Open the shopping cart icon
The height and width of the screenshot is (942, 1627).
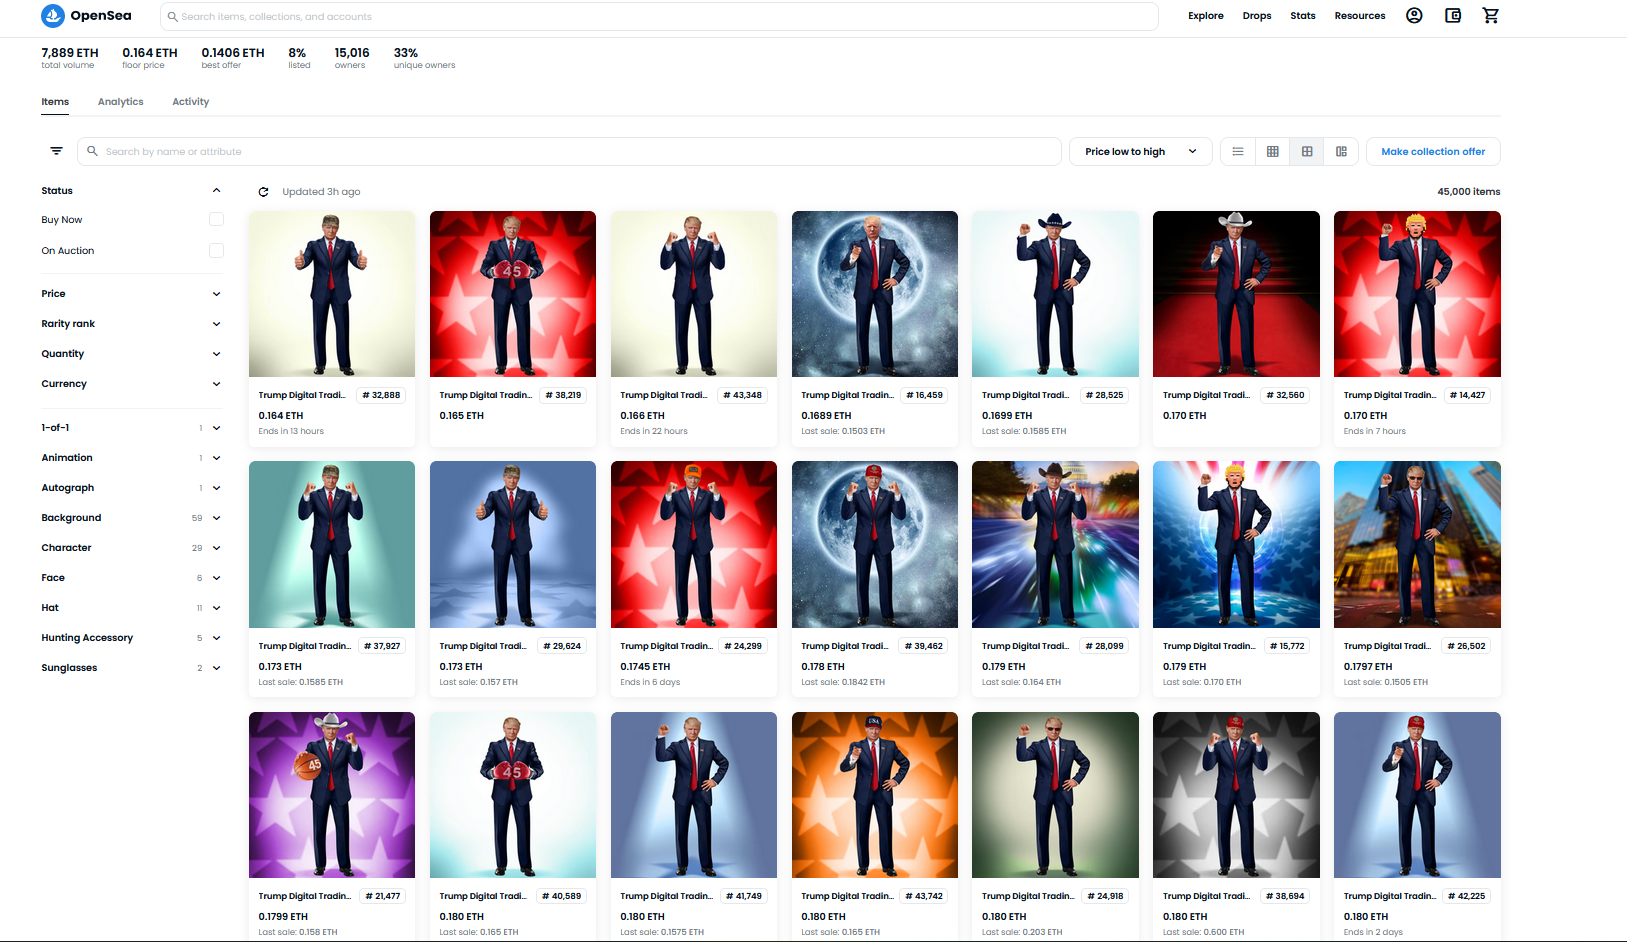[1491, 16]
